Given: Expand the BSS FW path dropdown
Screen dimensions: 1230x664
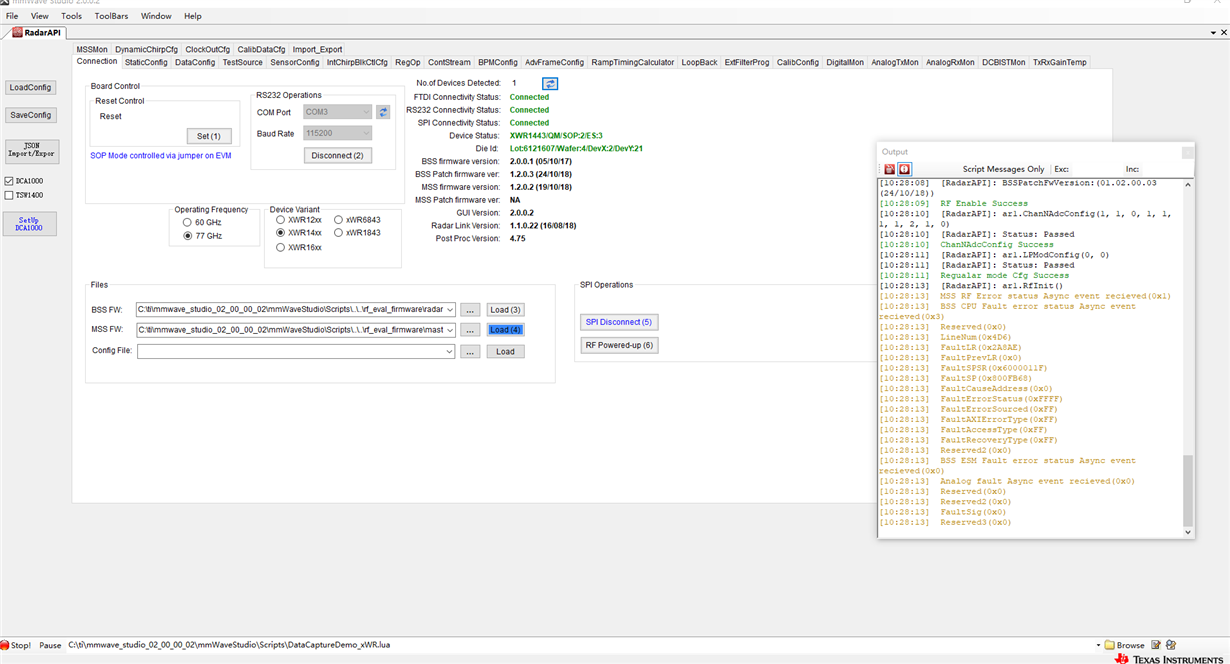Looking at the screenshot, I should click(448, 309).
